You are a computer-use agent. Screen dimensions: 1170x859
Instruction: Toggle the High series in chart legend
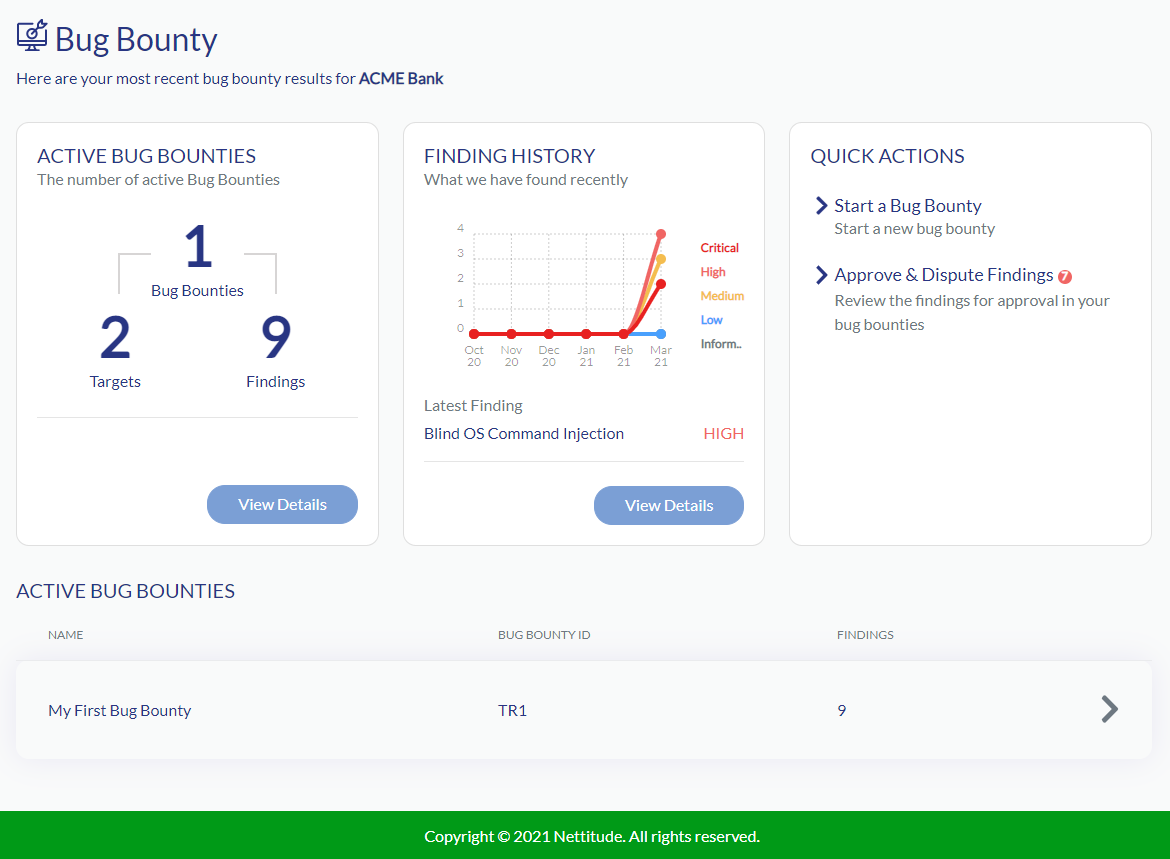click(x=713, y=272)
